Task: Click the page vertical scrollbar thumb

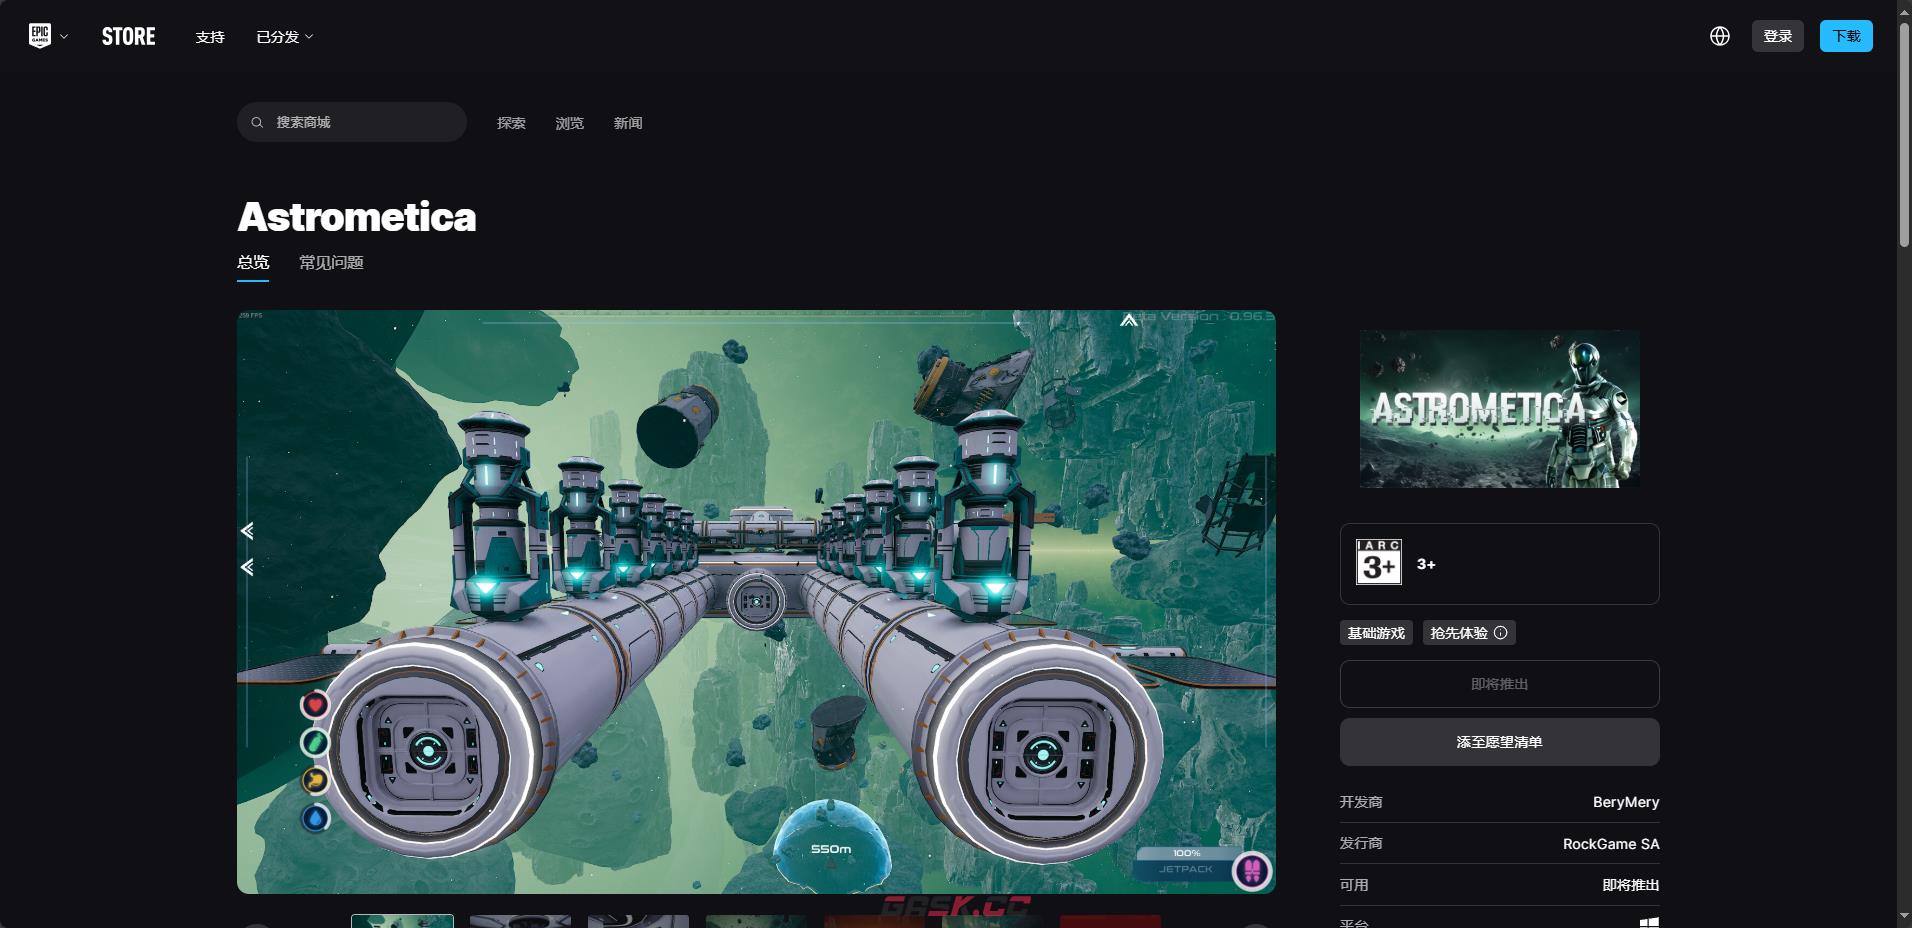Action: click(1904, 135)
